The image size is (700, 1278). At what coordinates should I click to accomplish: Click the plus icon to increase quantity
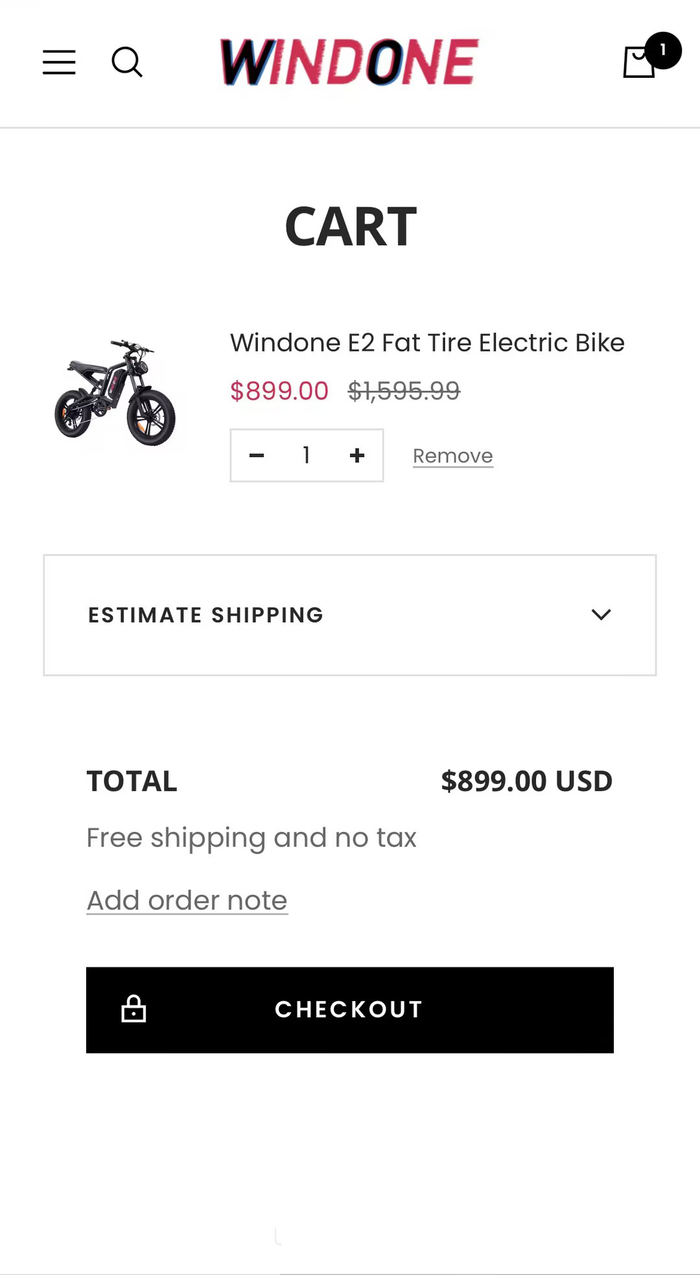point(357,455)
